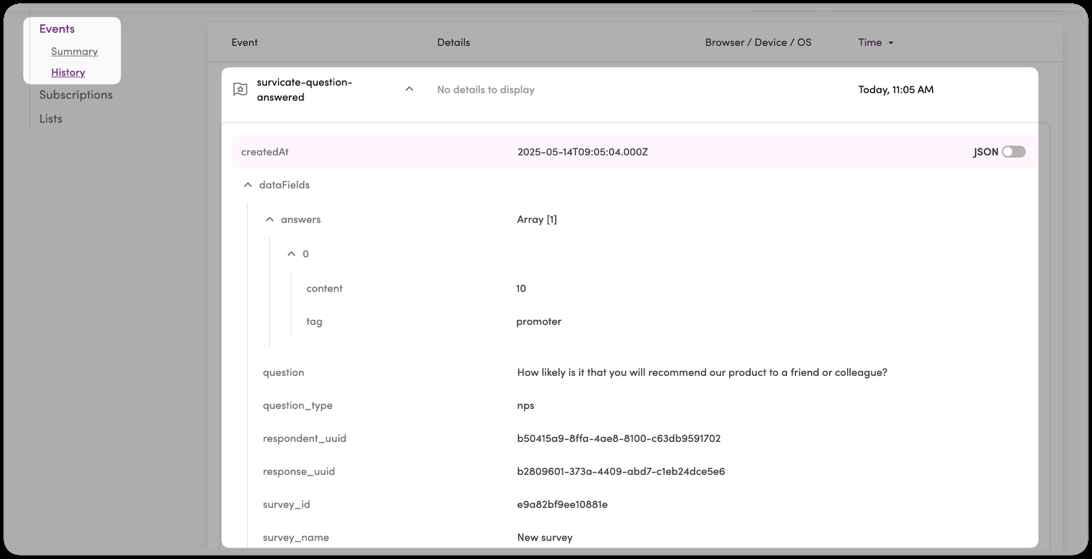The image size is (1092, 559).
Task: Select the survey_name field label
Action: 296,537
